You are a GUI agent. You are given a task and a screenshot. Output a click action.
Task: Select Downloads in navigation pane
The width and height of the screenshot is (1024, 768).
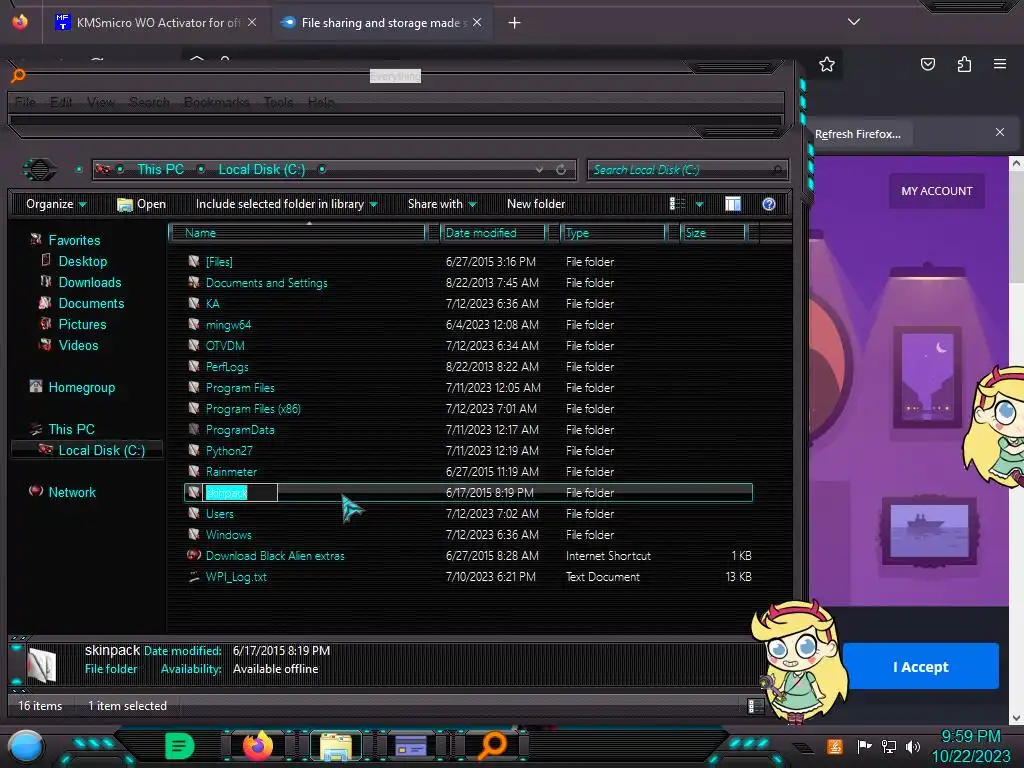tap(89, 282)
